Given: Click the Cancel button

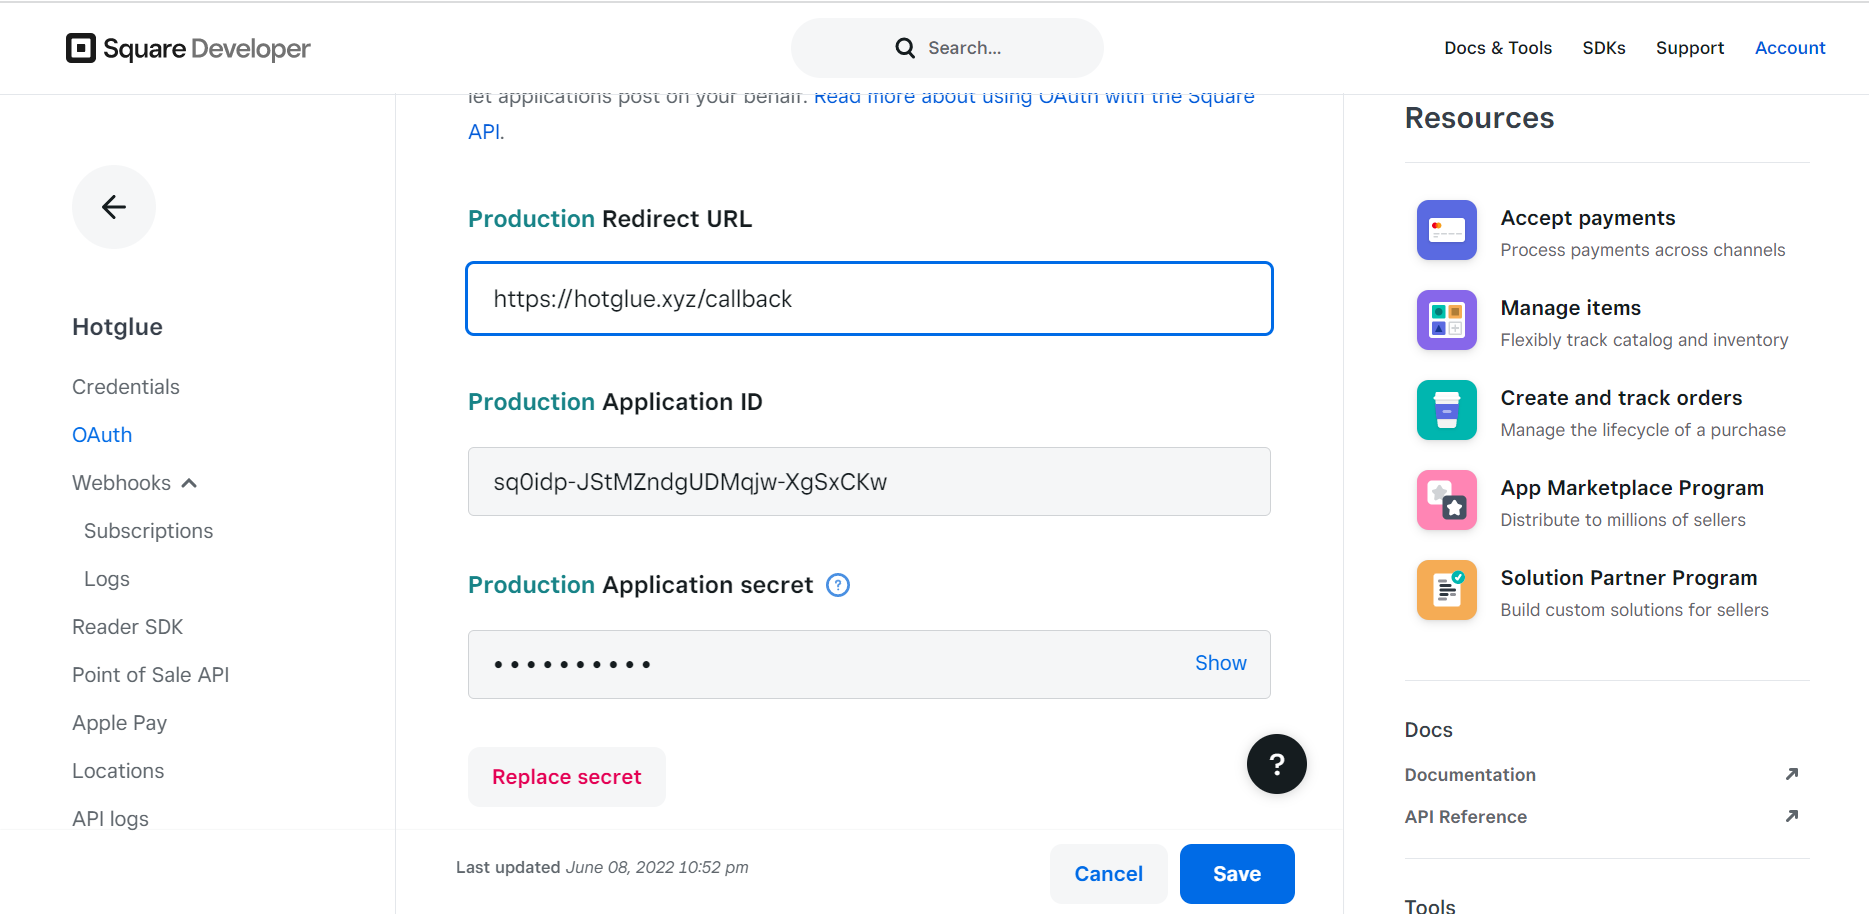Looking at the screenshot, I should tap(1108, 874).
